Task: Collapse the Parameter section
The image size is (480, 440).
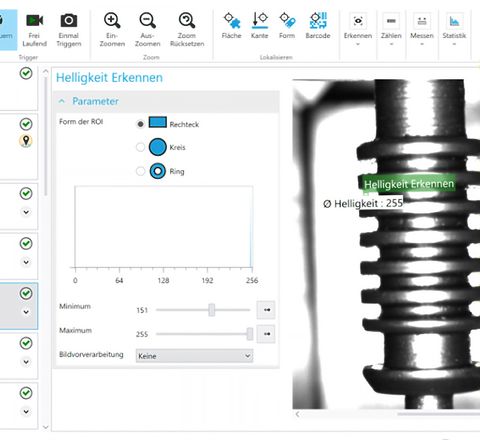Action: pyautogui.click(x=62, y=101)
